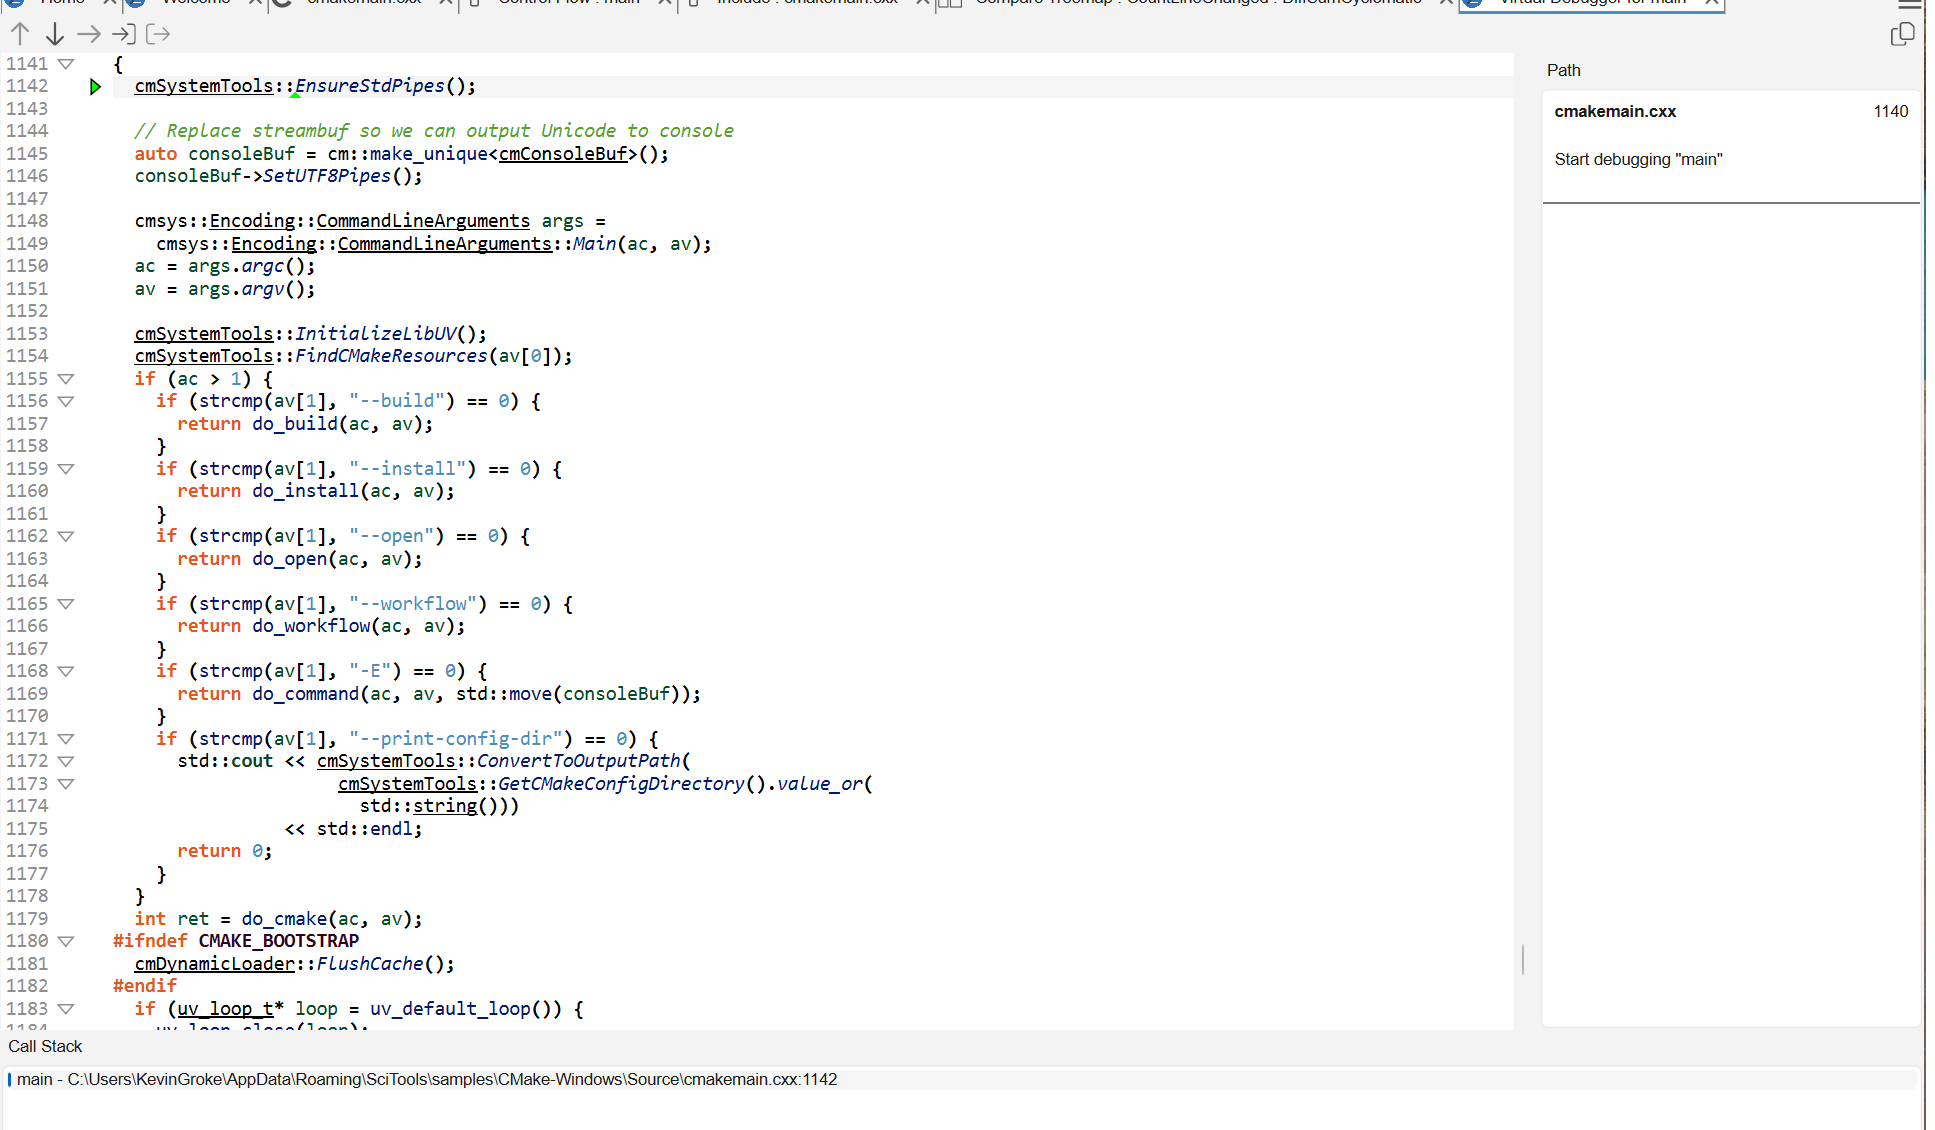Open the Encoding link on line 1148
Viewport: 1935px width, 1130px height.
click(252, 221)
